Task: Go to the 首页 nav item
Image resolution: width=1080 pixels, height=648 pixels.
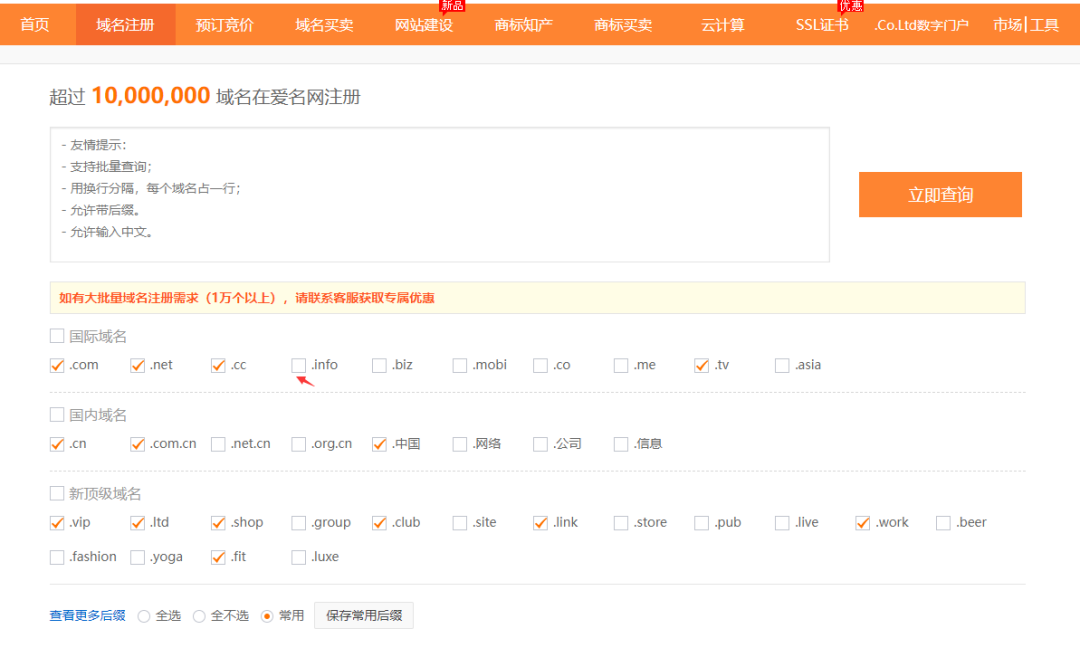Action: [x=35, y=24]
